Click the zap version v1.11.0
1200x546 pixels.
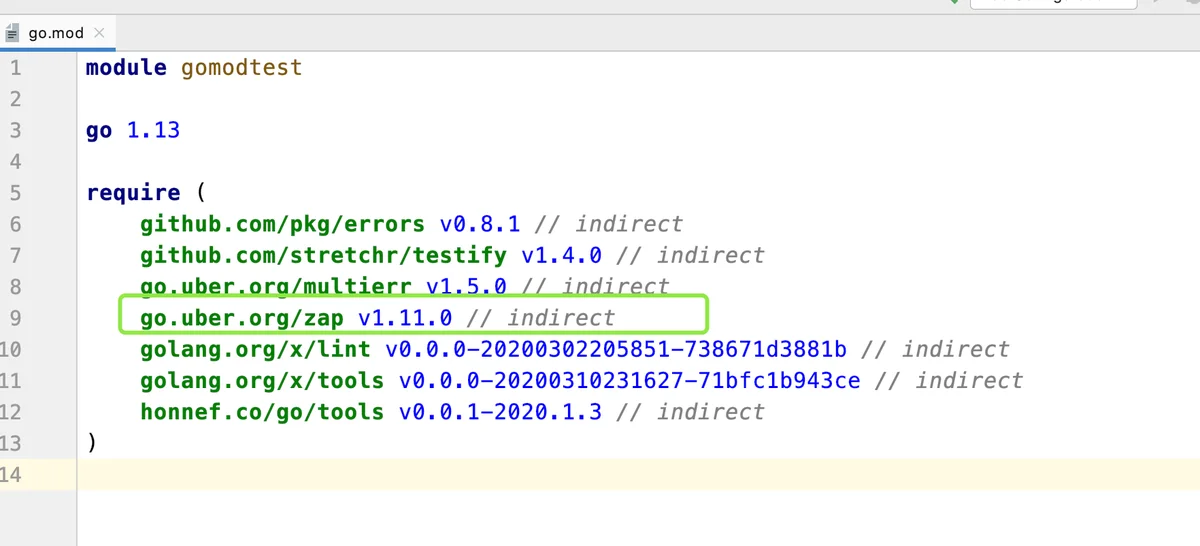405,318
